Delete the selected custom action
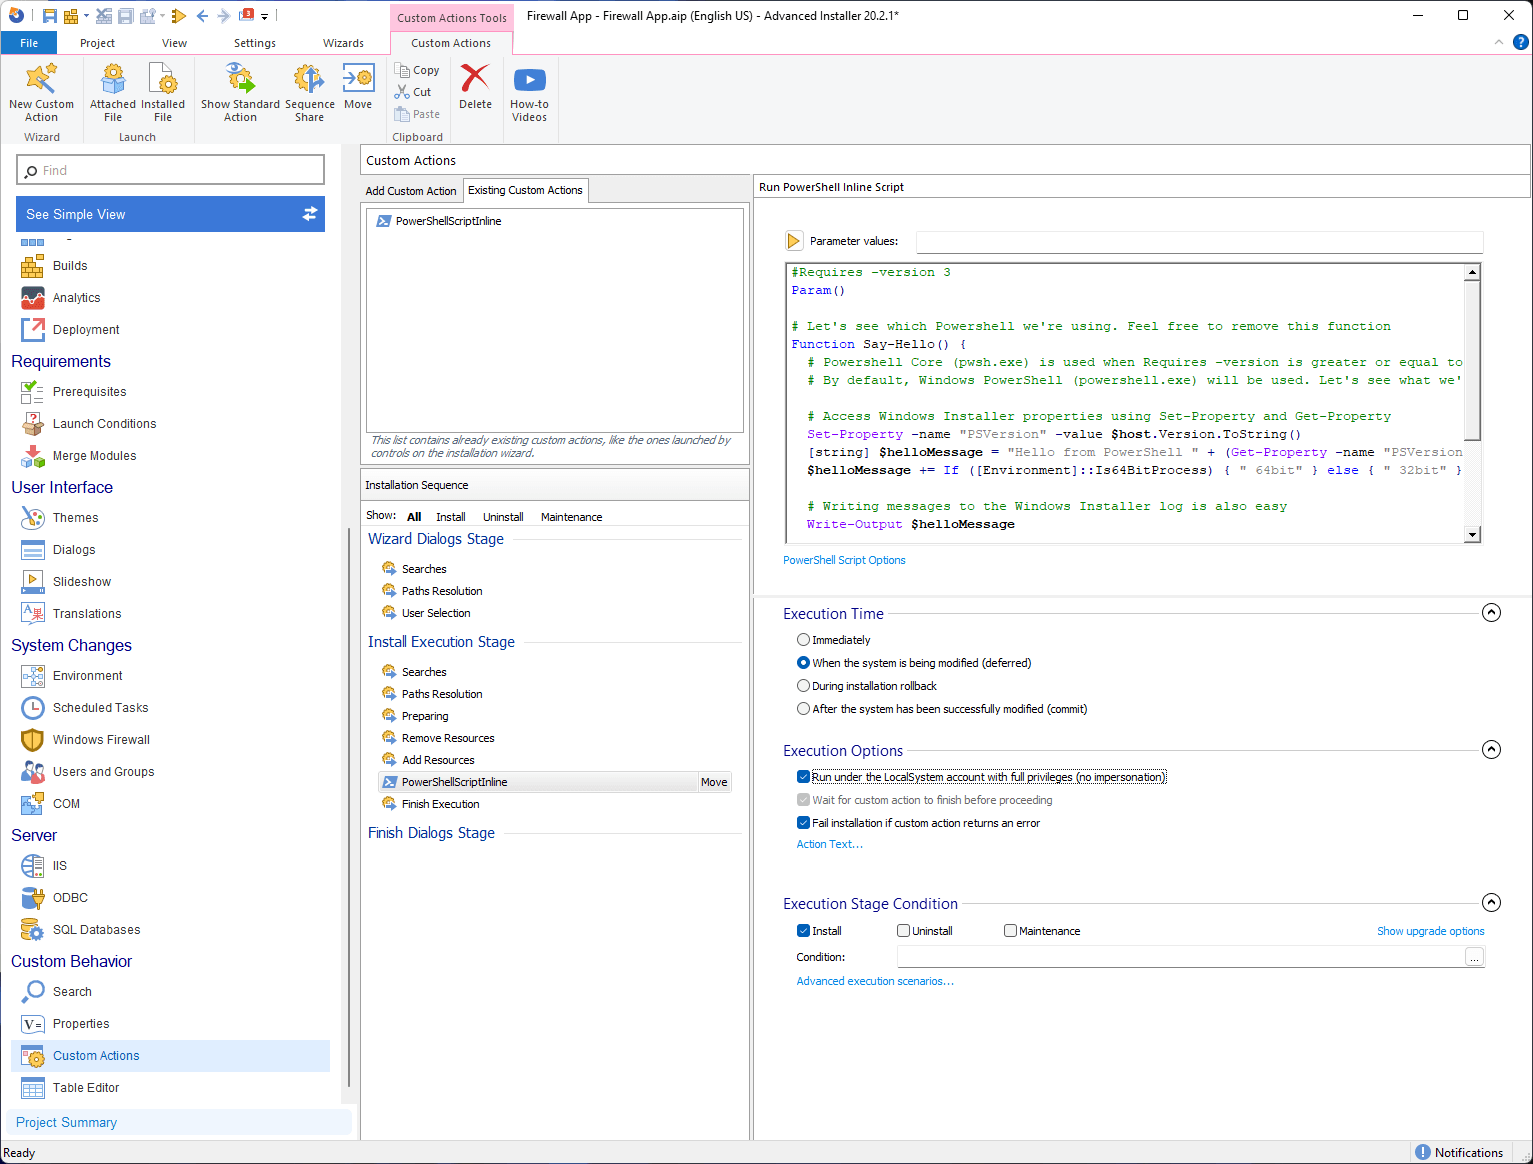 click(475, 87)
